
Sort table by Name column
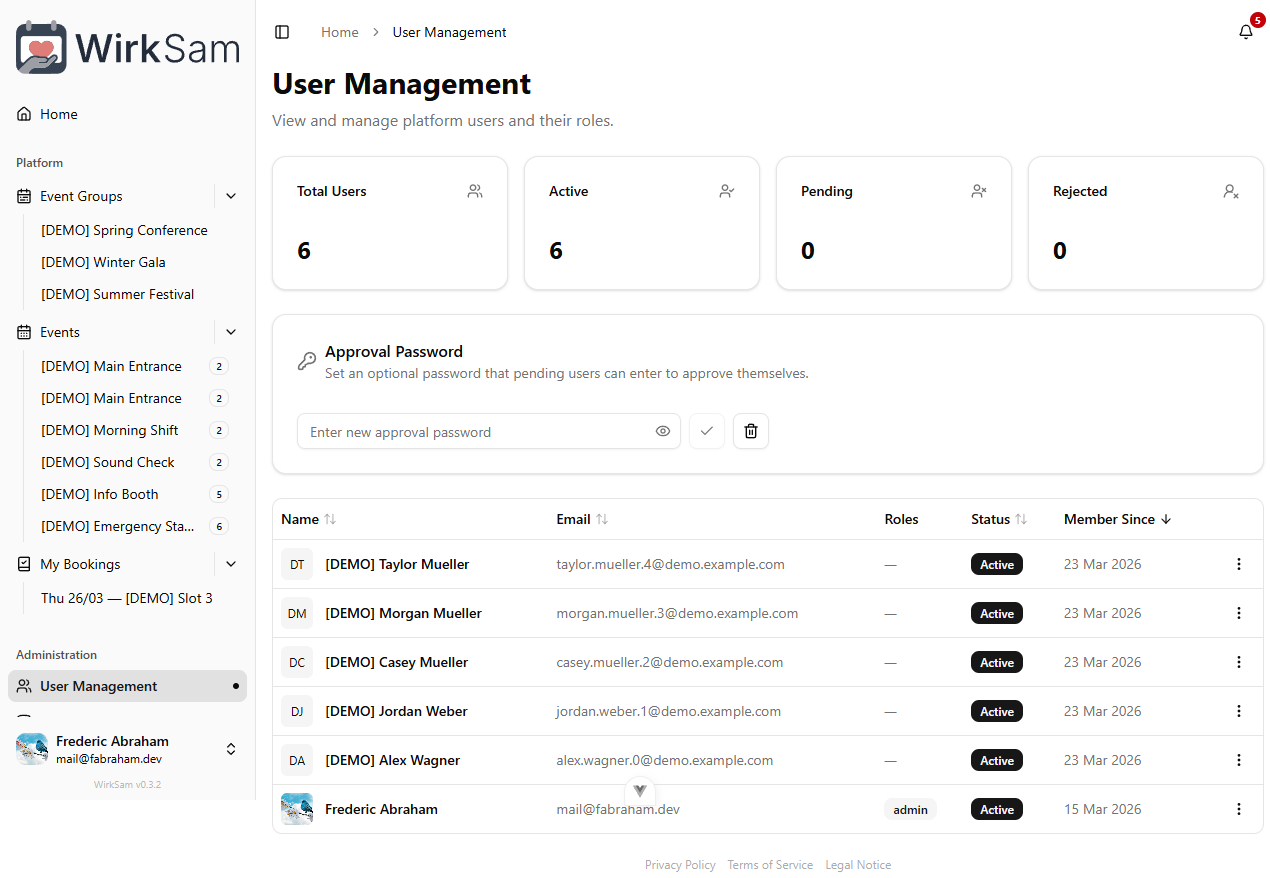[309, 519]
